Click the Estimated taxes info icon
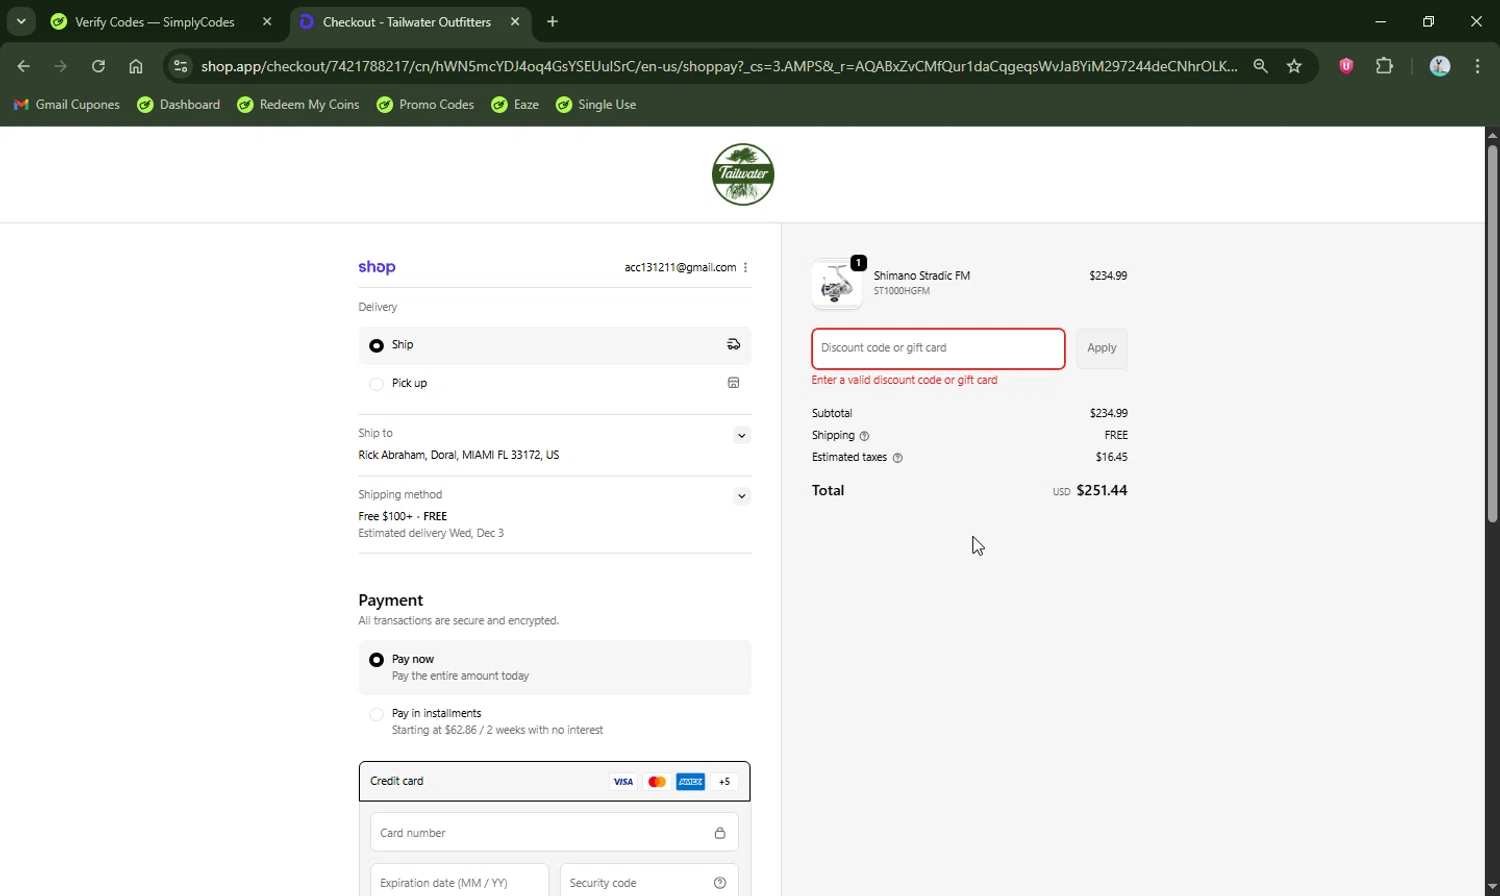 897,458
